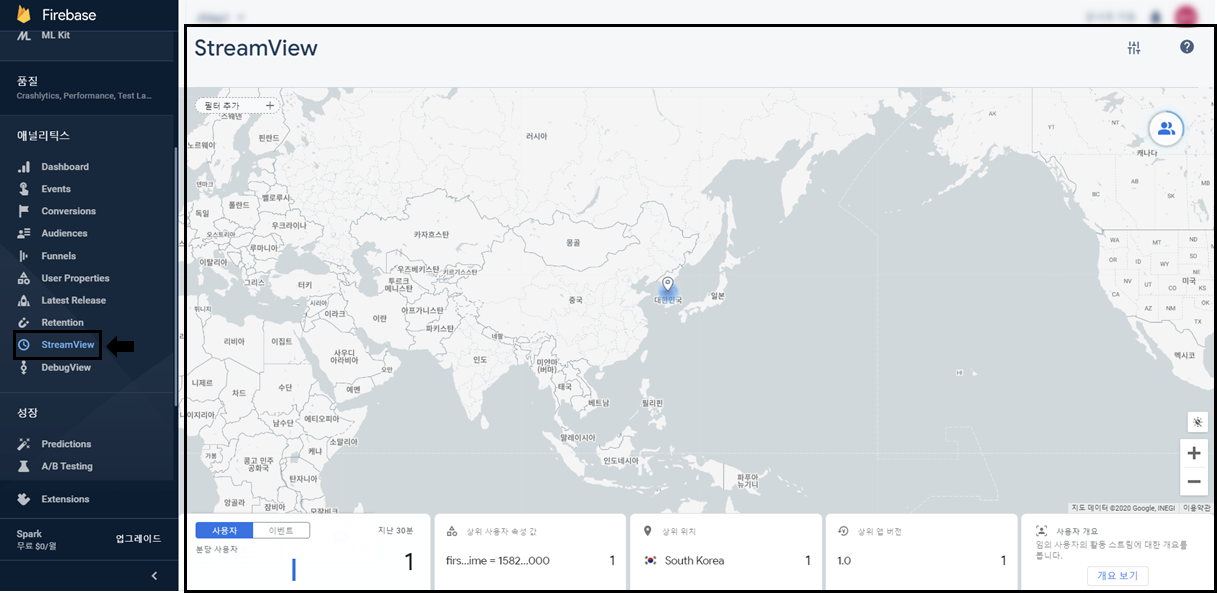Open DebugView
This screenshot has height=593, width=1217.
[66, 367]
